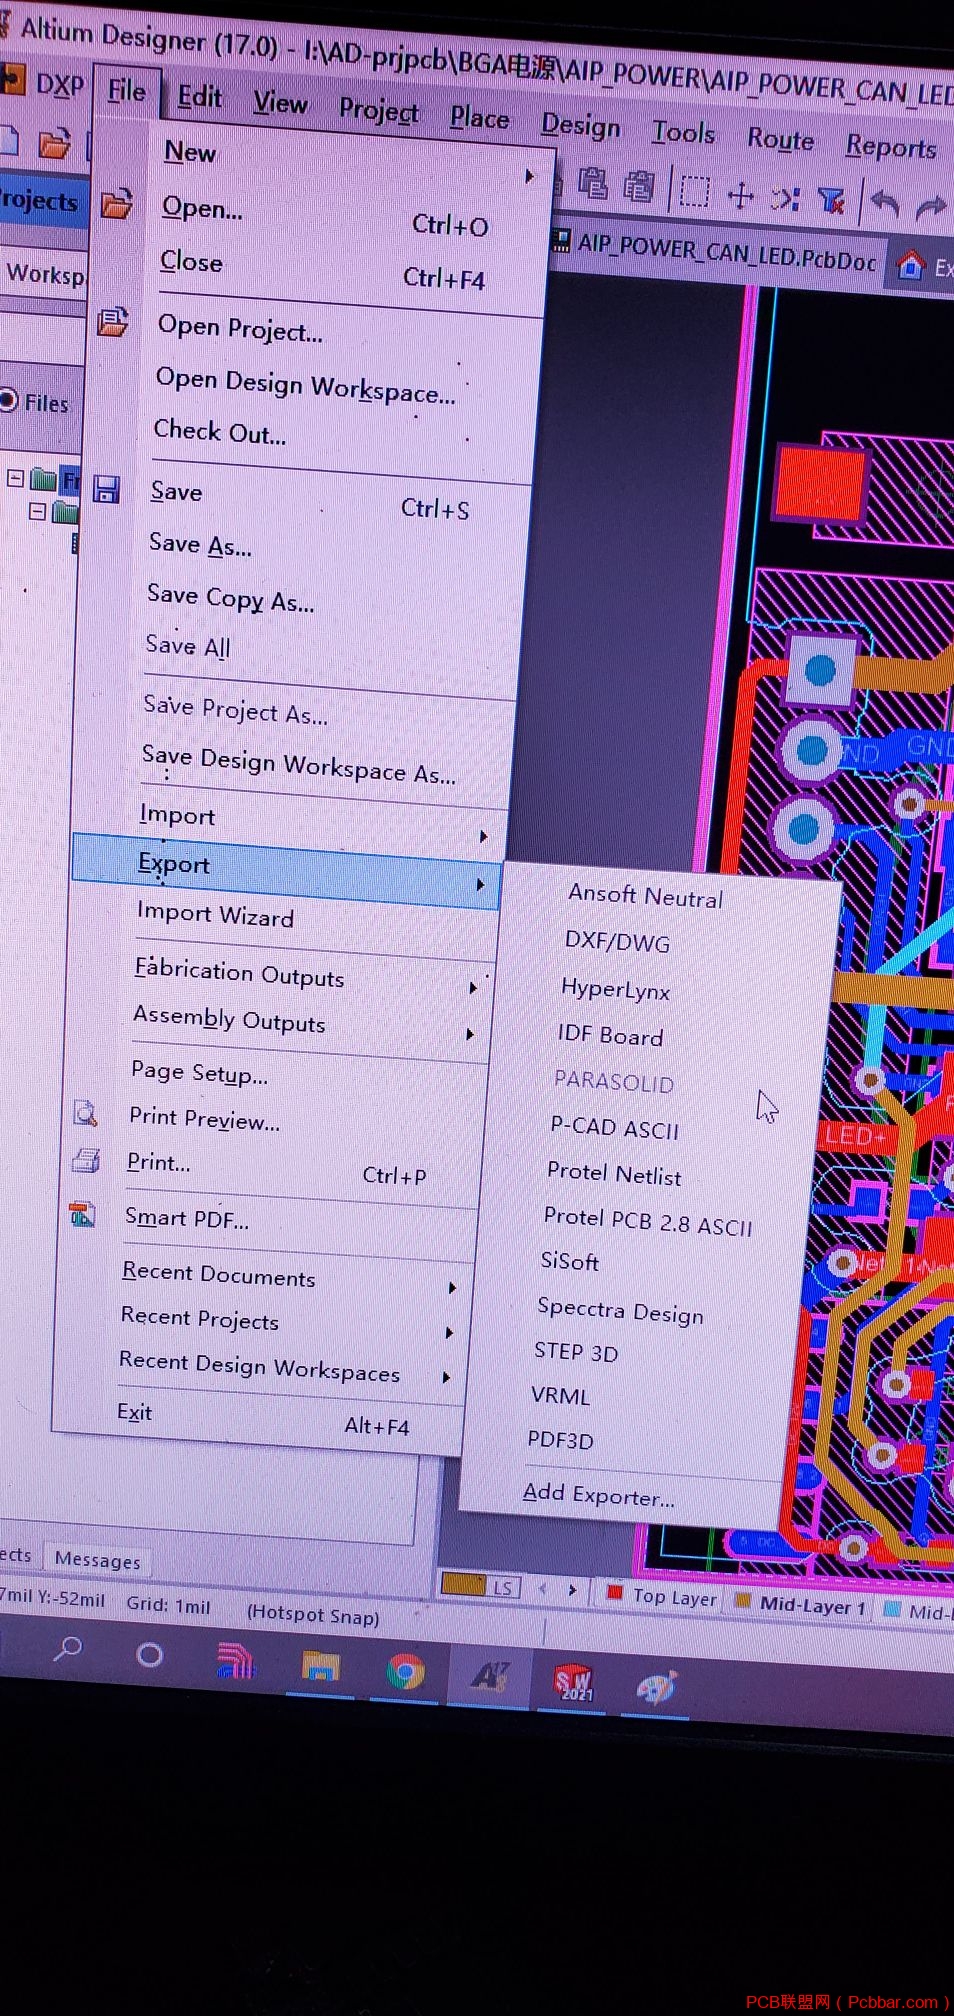The width and height of the screenshot is (954, 2016).
Task: Open the Workspace selector field
Action: coord(43,272)
